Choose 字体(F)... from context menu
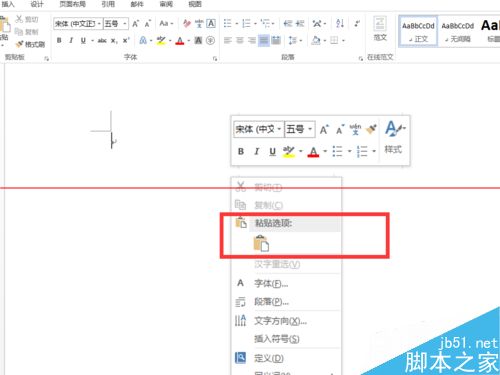This screenshot has height=375, width=500. [x=286, y=283]
